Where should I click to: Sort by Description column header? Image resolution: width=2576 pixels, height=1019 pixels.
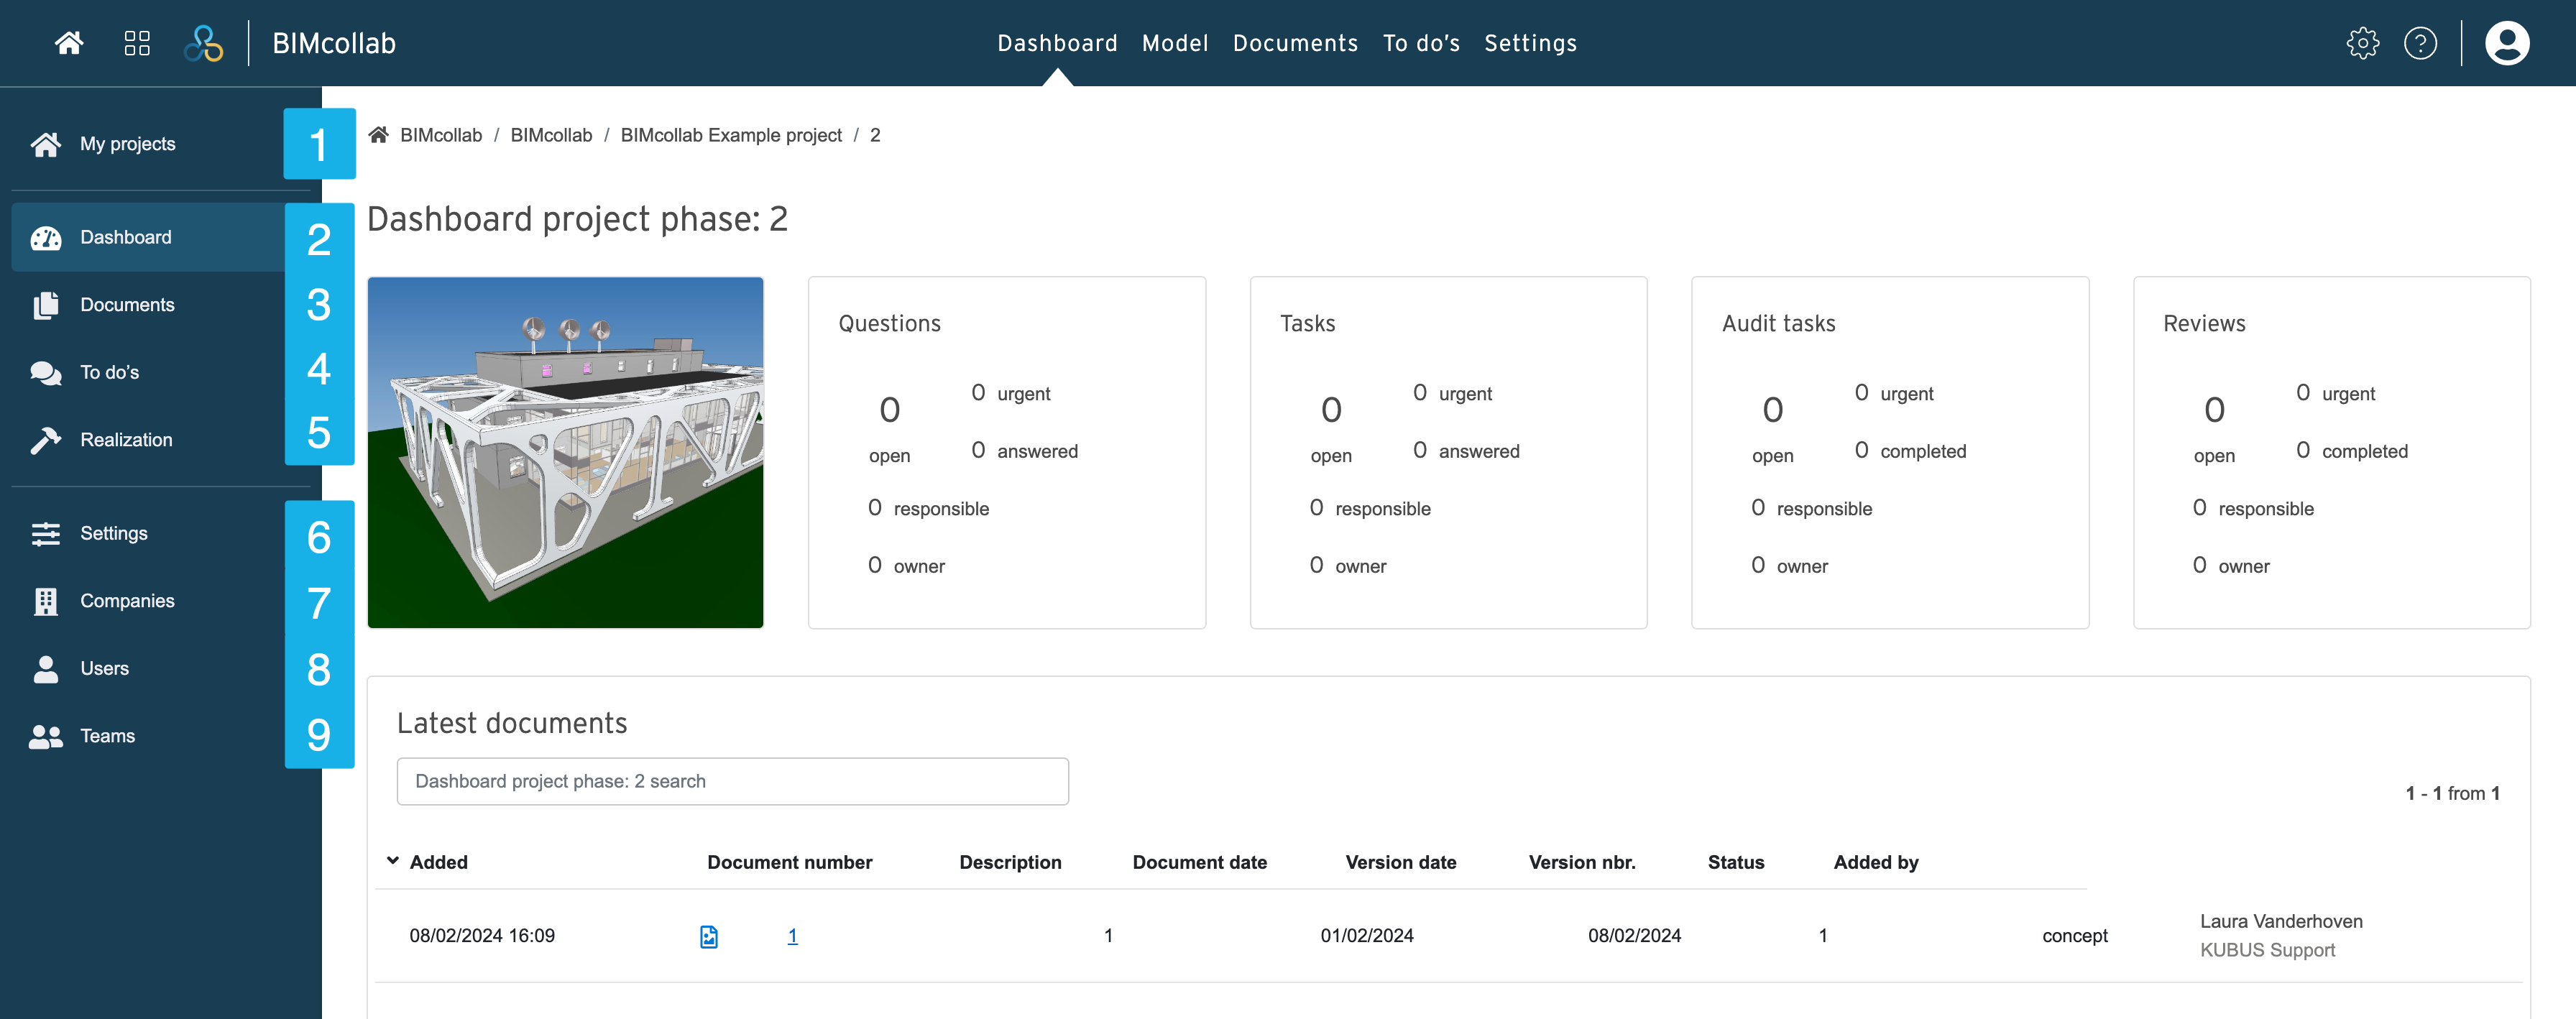click(1010, 862)
